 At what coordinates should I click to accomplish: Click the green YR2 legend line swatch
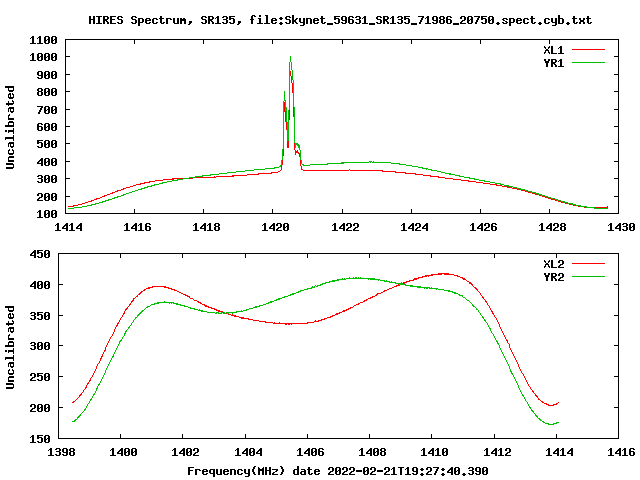588,276
